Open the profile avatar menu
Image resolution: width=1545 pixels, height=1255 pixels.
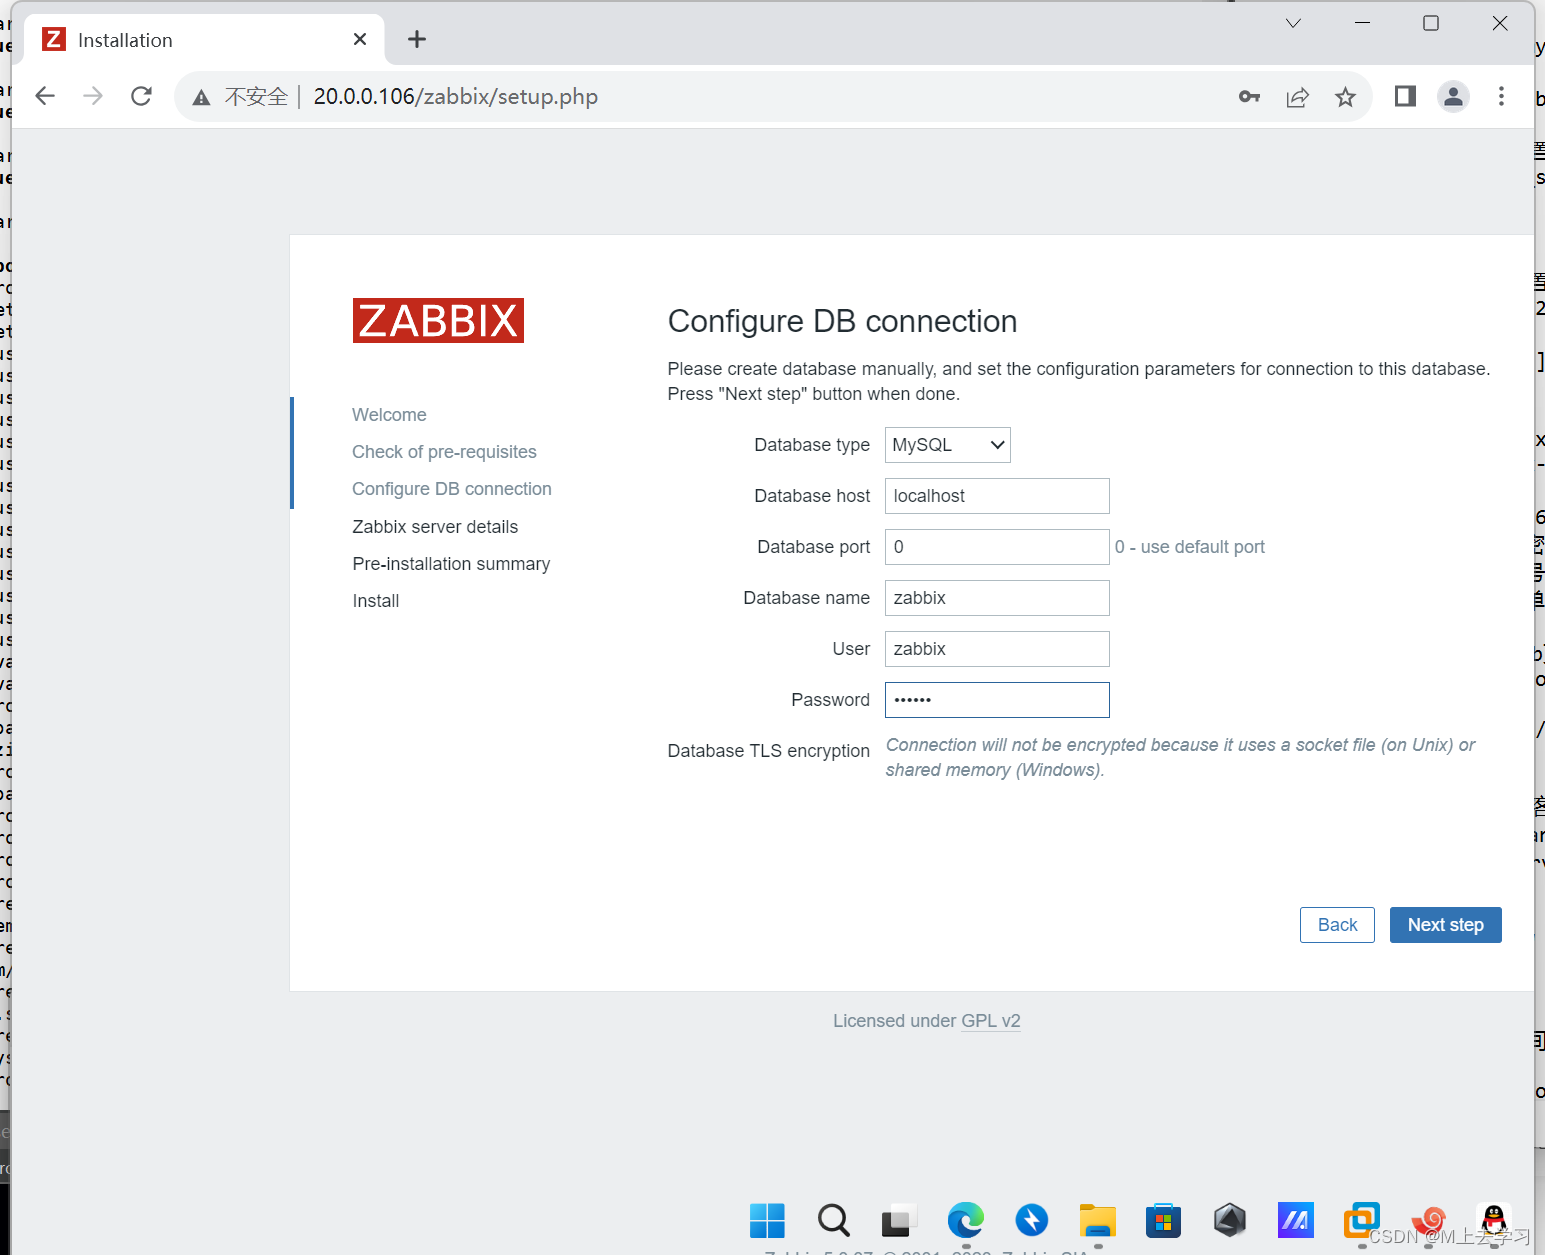pyautogui.click(x=1453, y=96)
